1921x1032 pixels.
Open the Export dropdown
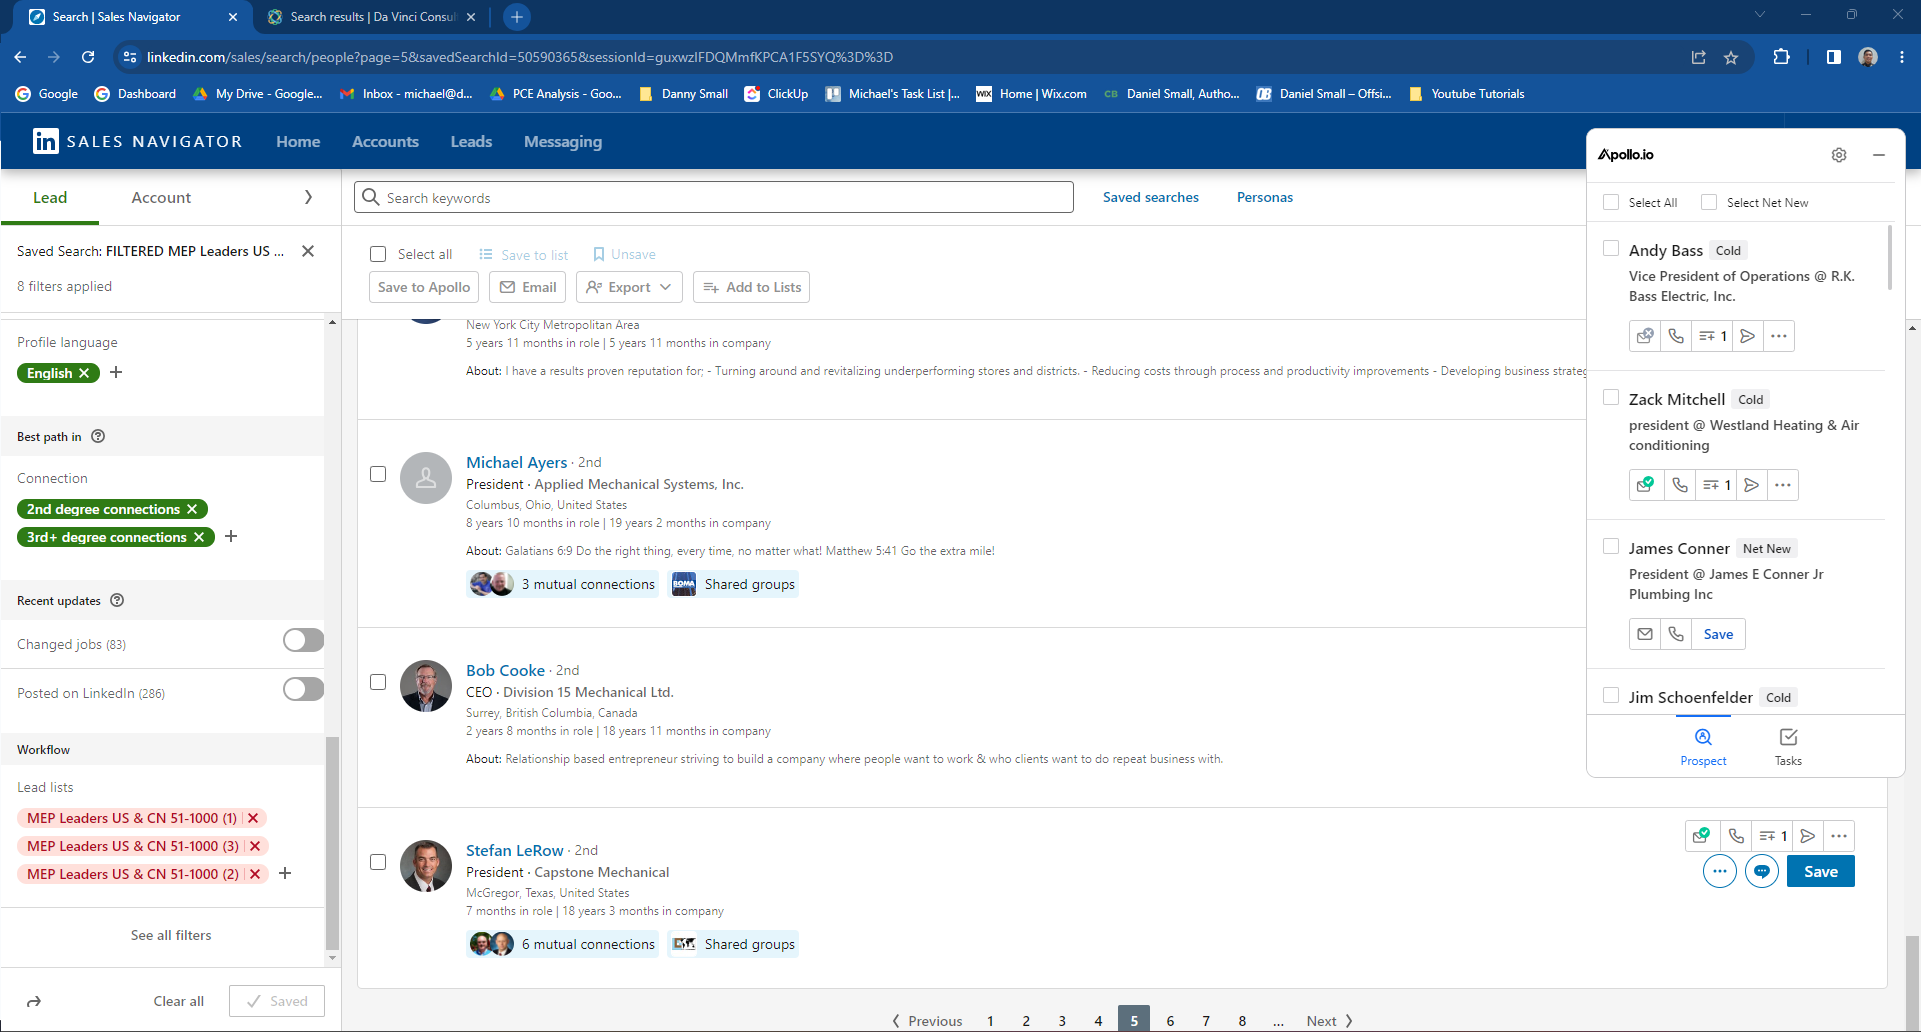coord(629,287)
